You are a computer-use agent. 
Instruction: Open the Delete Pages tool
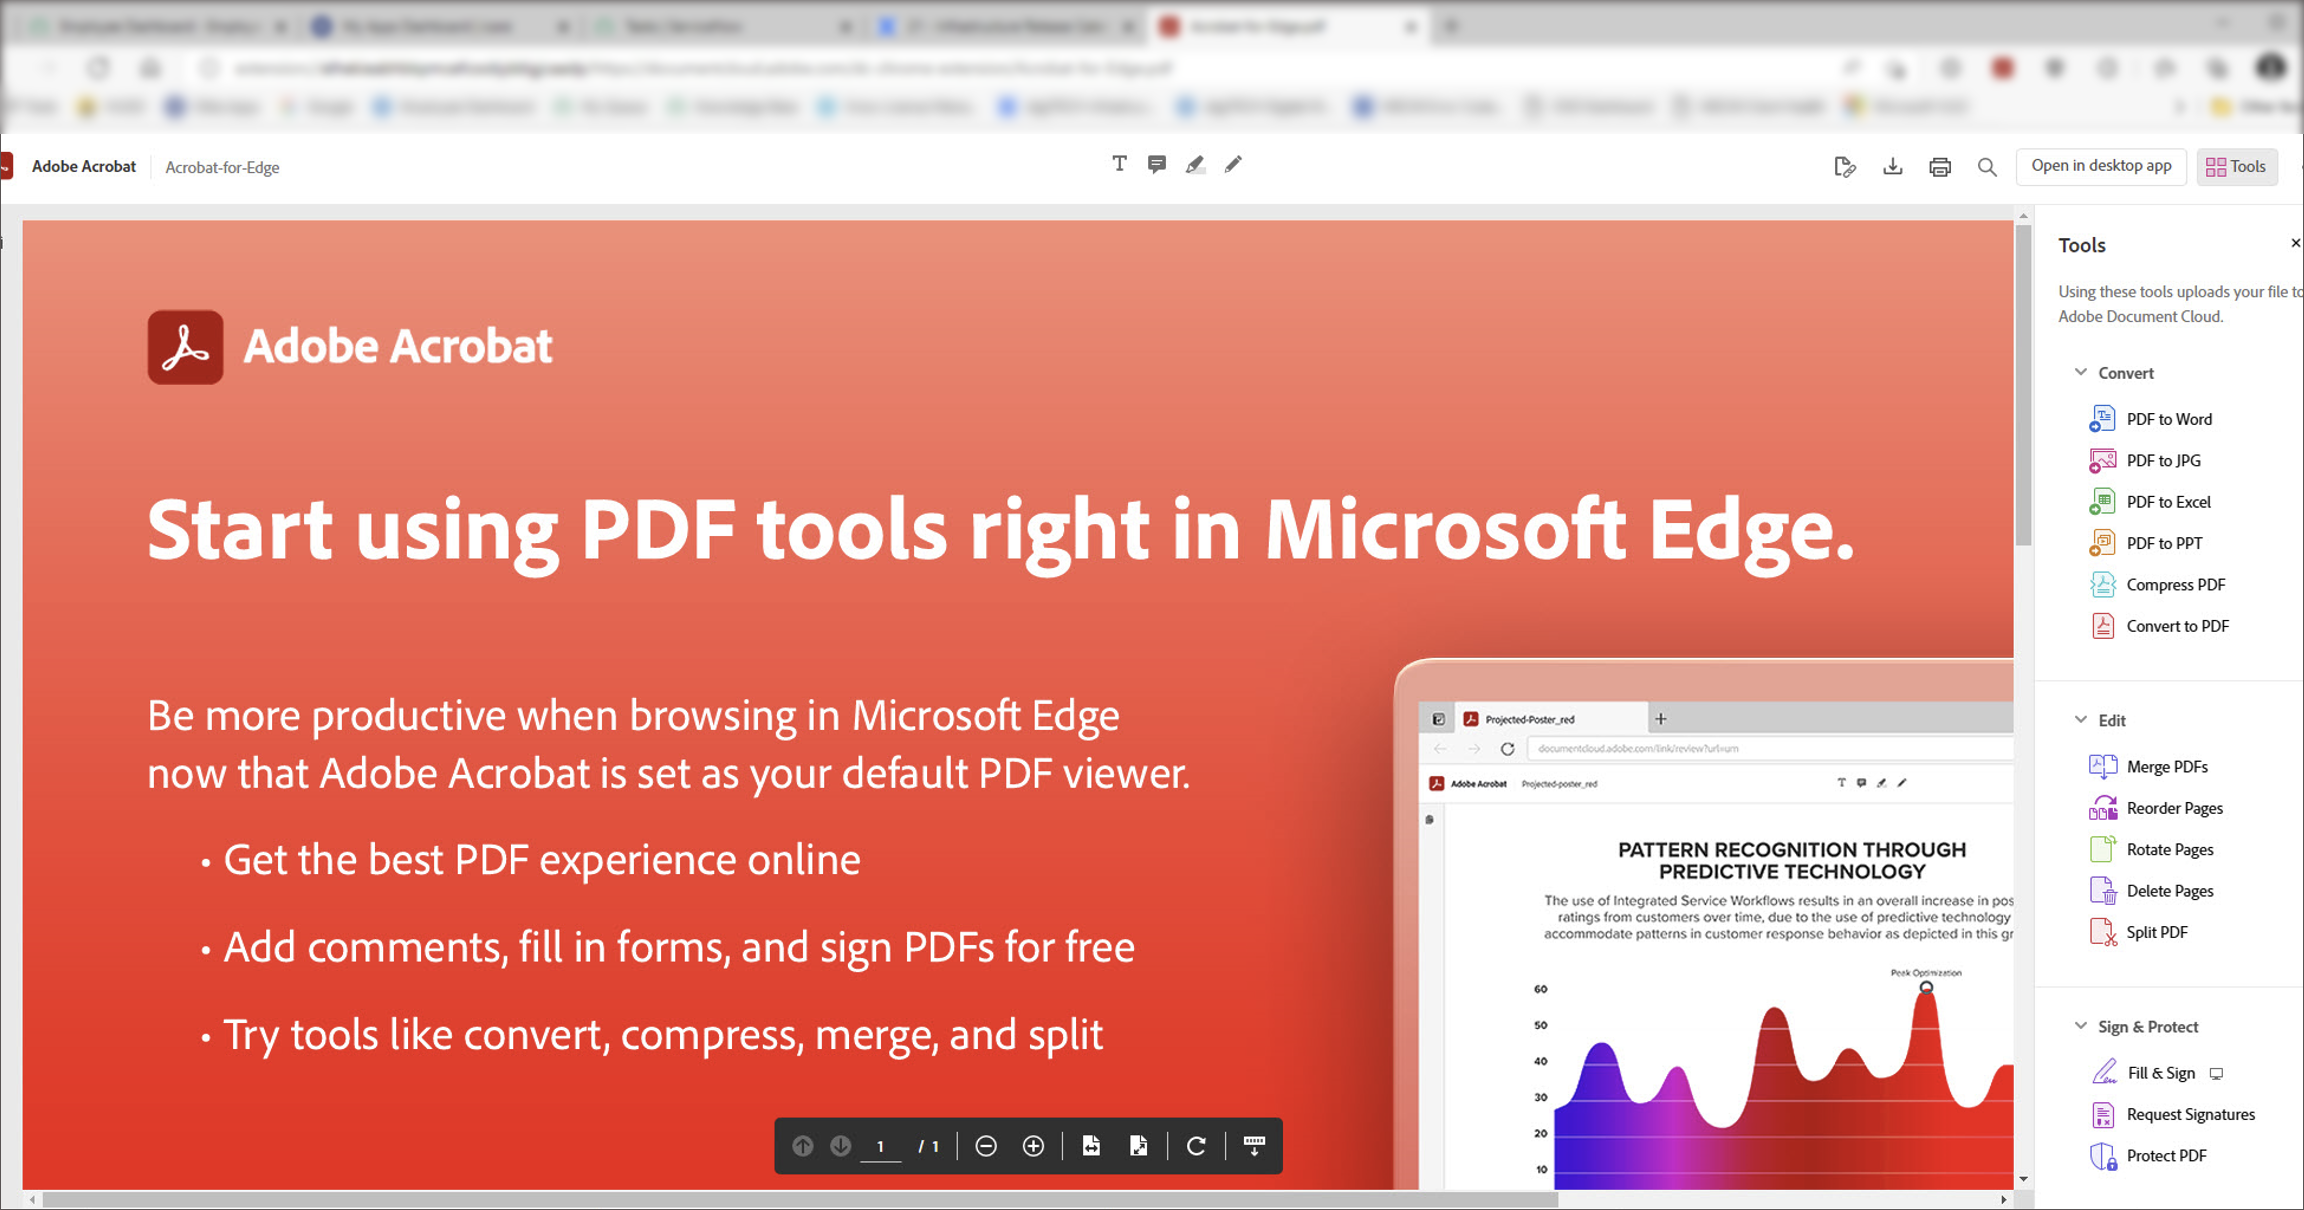2171,890
